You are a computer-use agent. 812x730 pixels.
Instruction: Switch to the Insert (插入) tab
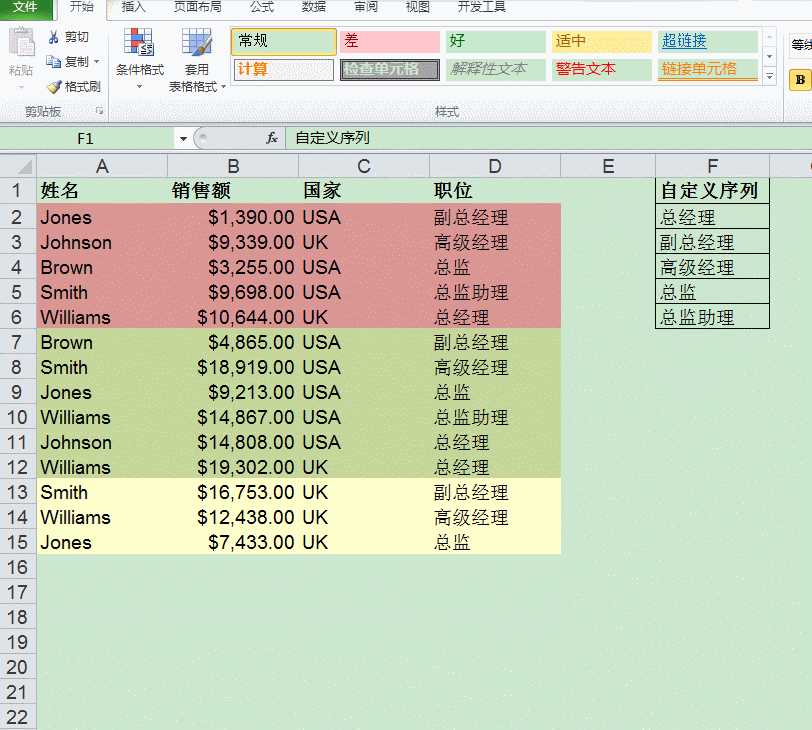[133, 7]
